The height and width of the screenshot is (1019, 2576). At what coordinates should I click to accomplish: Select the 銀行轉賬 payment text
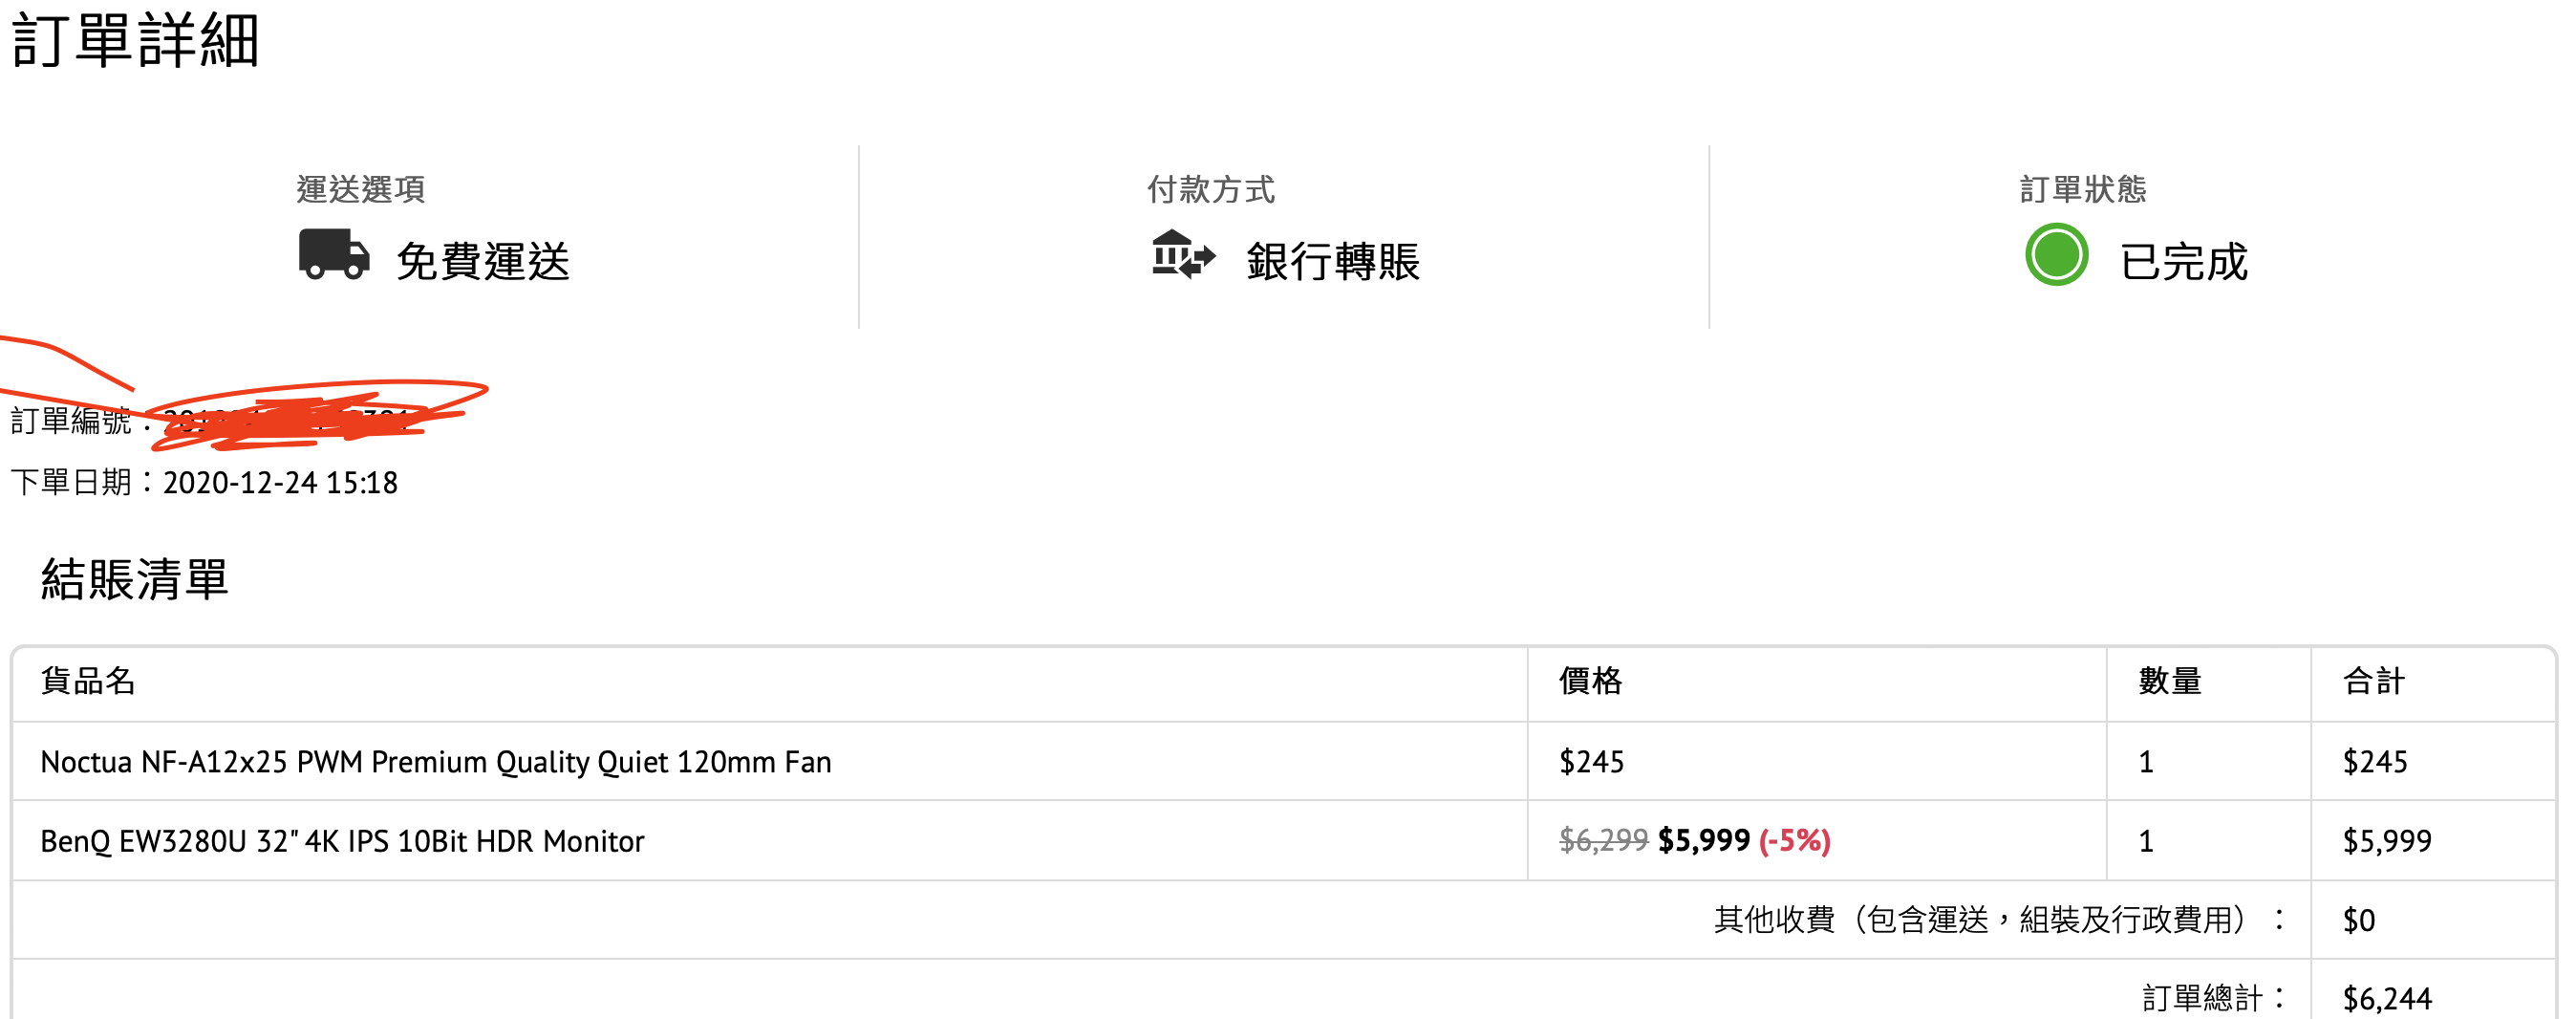tap(1333, 261)
